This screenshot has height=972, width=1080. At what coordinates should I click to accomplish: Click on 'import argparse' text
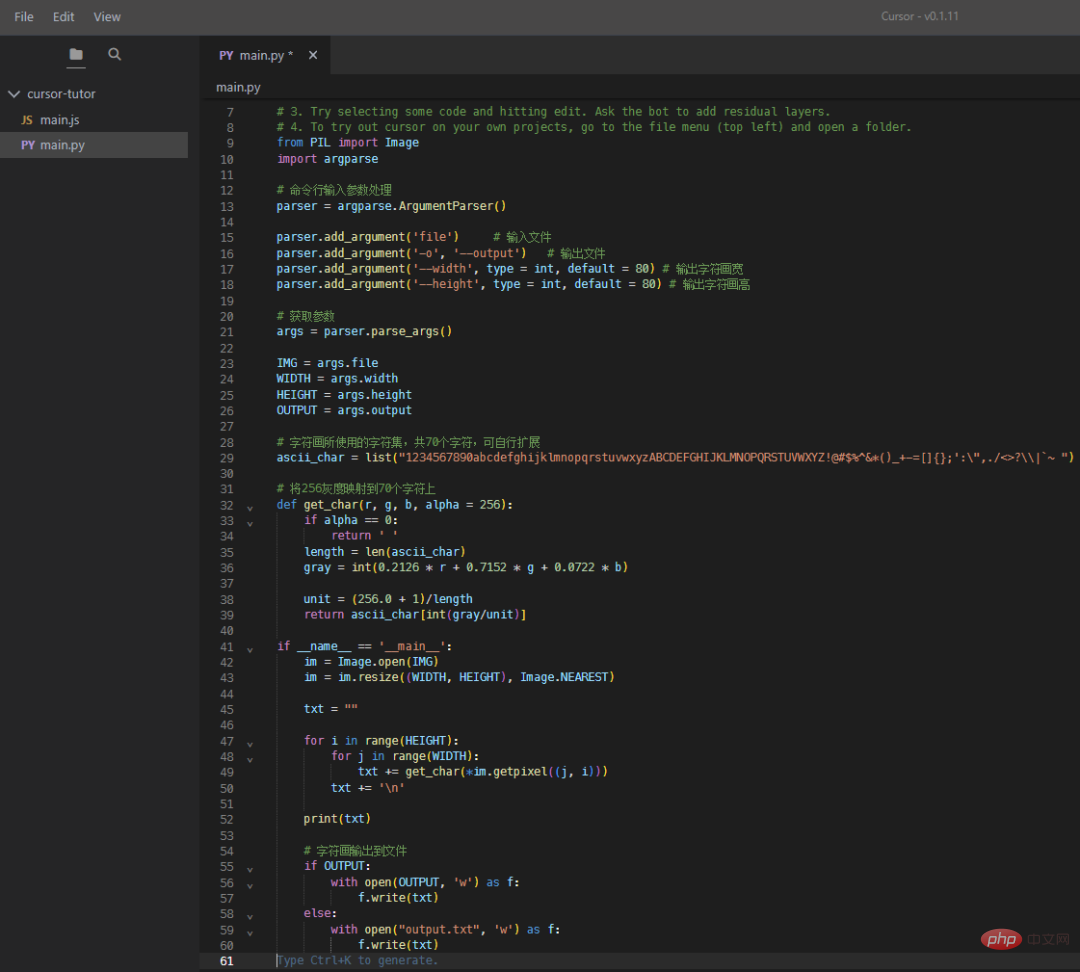pos(328,159)
